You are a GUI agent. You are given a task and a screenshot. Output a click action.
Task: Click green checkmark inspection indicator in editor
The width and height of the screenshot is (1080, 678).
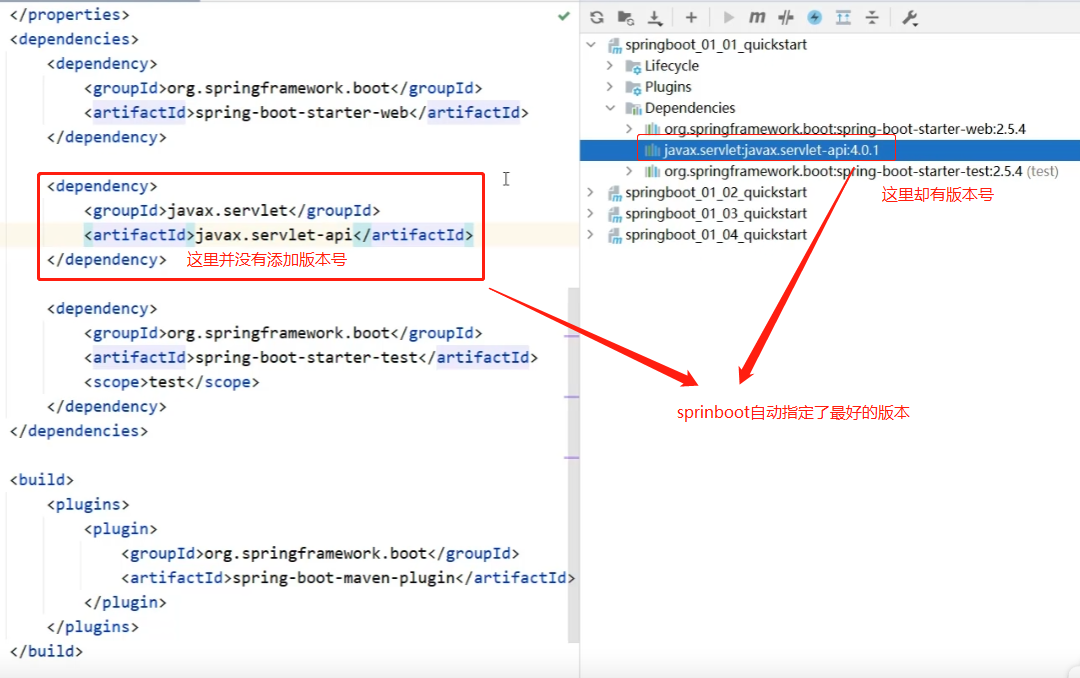pos(564,16)
